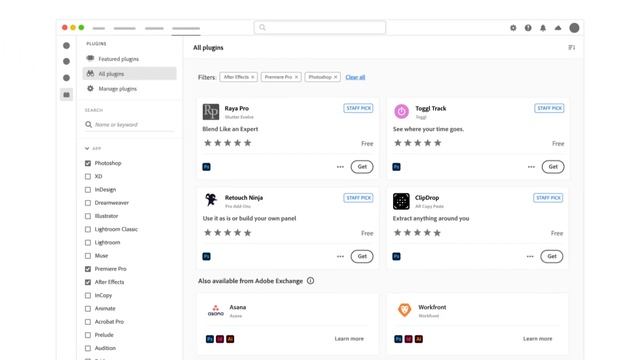The width and height of the screenshot is (640, 360).
Task: Click the InDesign badge on Asana card
Action: 220,339
